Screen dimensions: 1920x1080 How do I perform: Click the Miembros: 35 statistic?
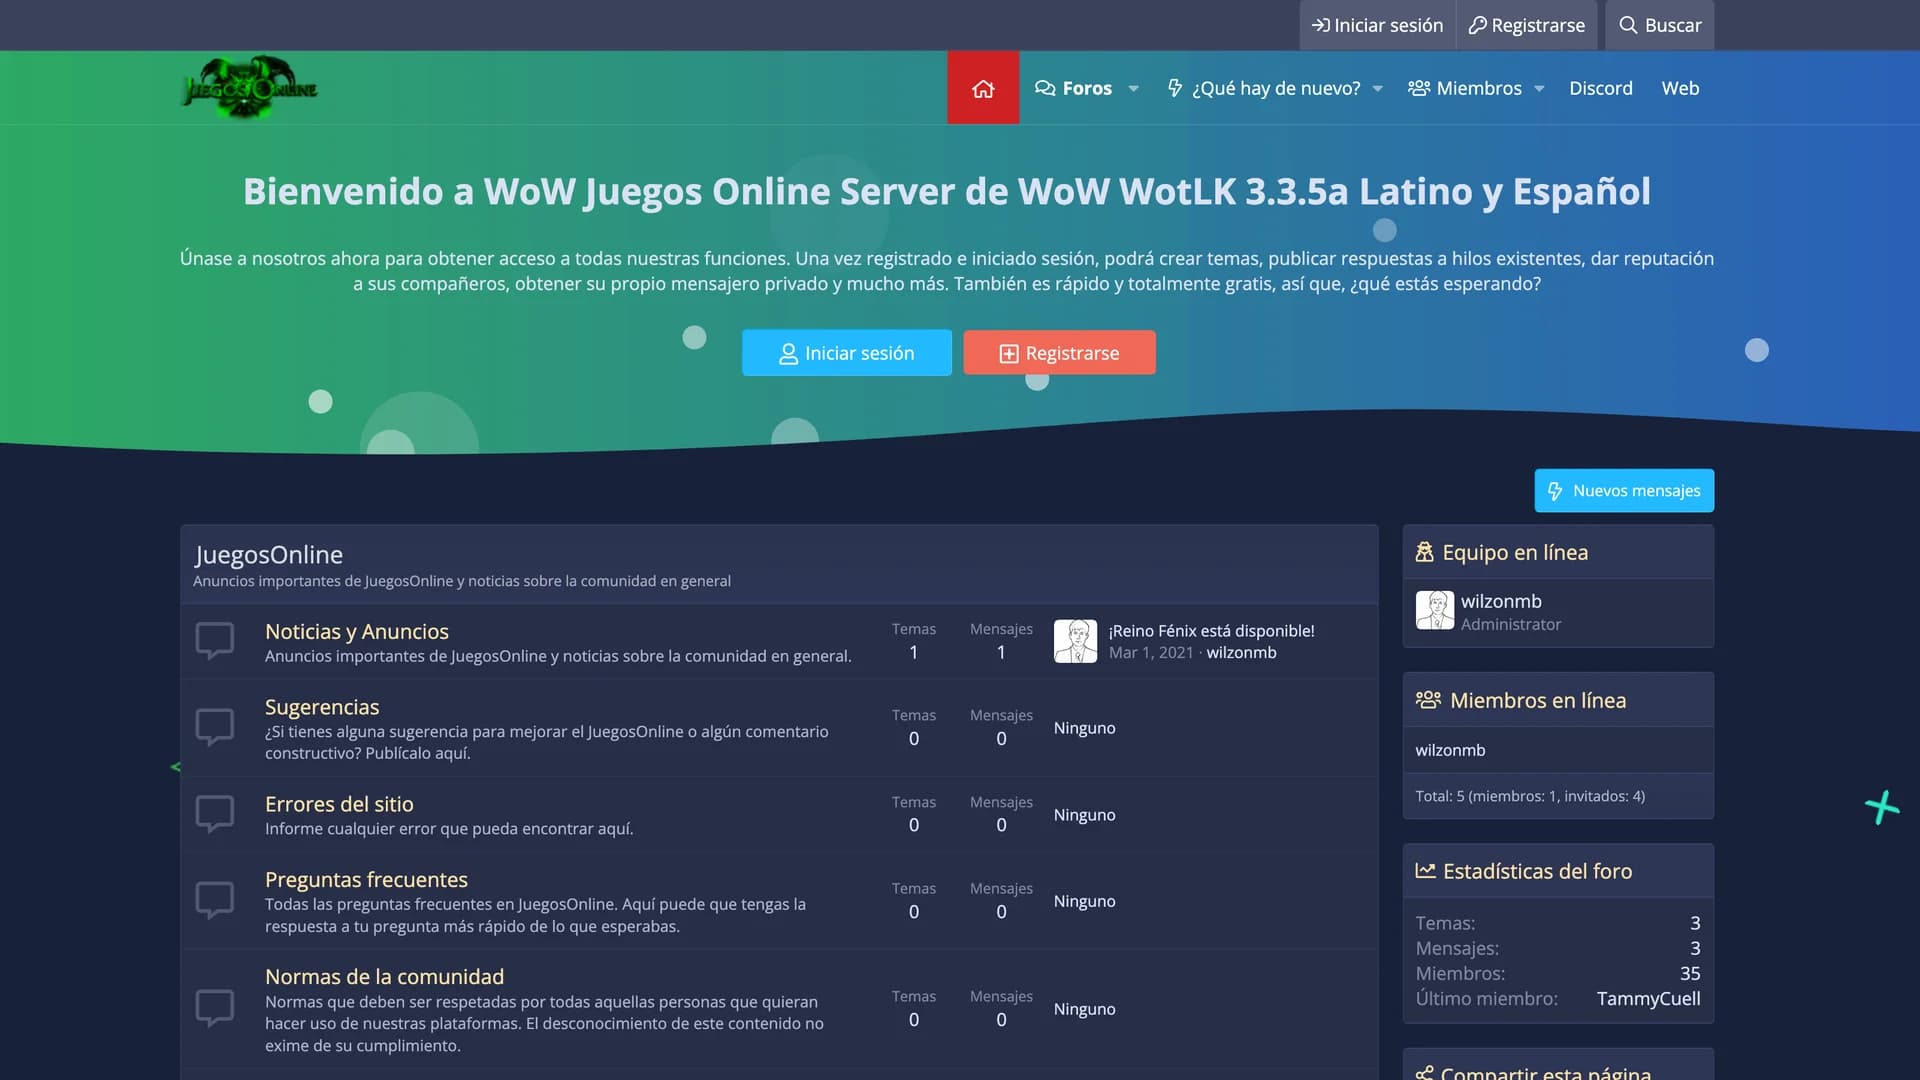(x=1558, y=974)
